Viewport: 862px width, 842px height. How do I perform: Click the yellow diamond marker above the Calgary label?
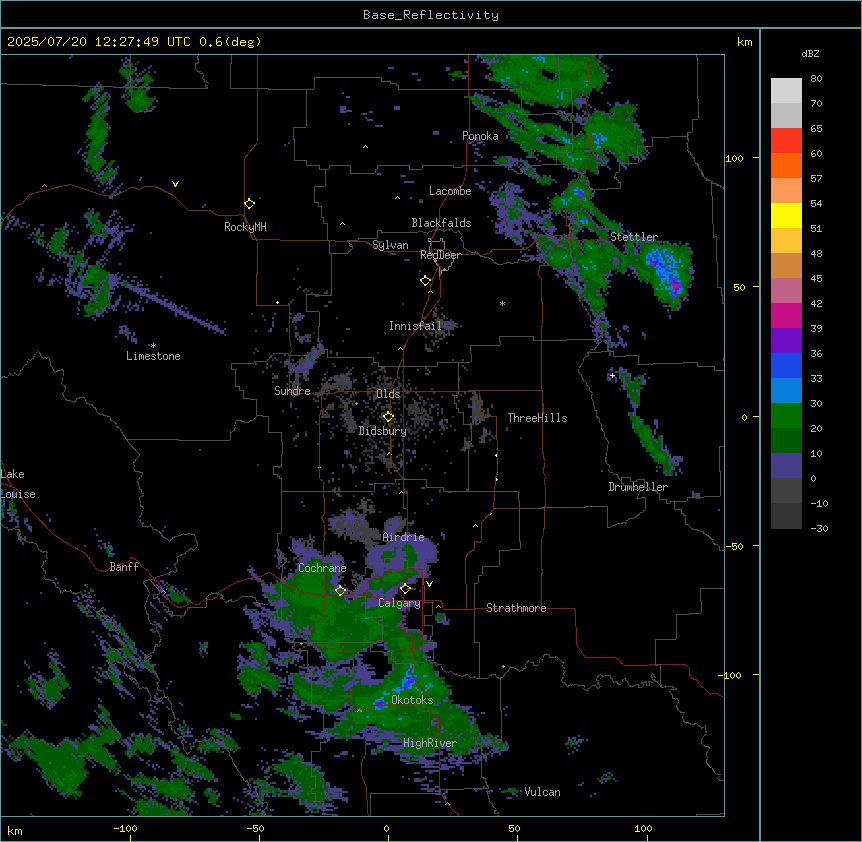405,589
